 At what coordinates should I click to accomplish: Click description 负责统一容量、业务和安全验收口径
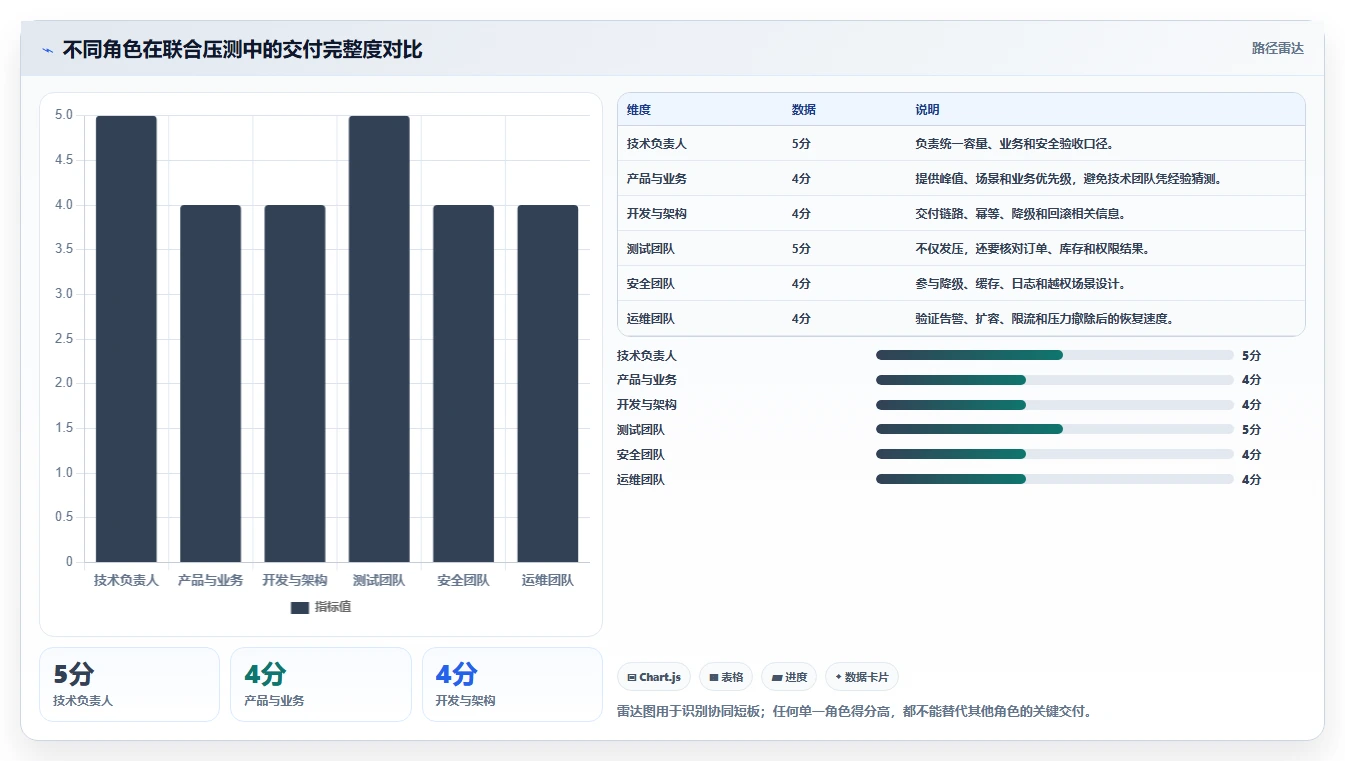1014,144
